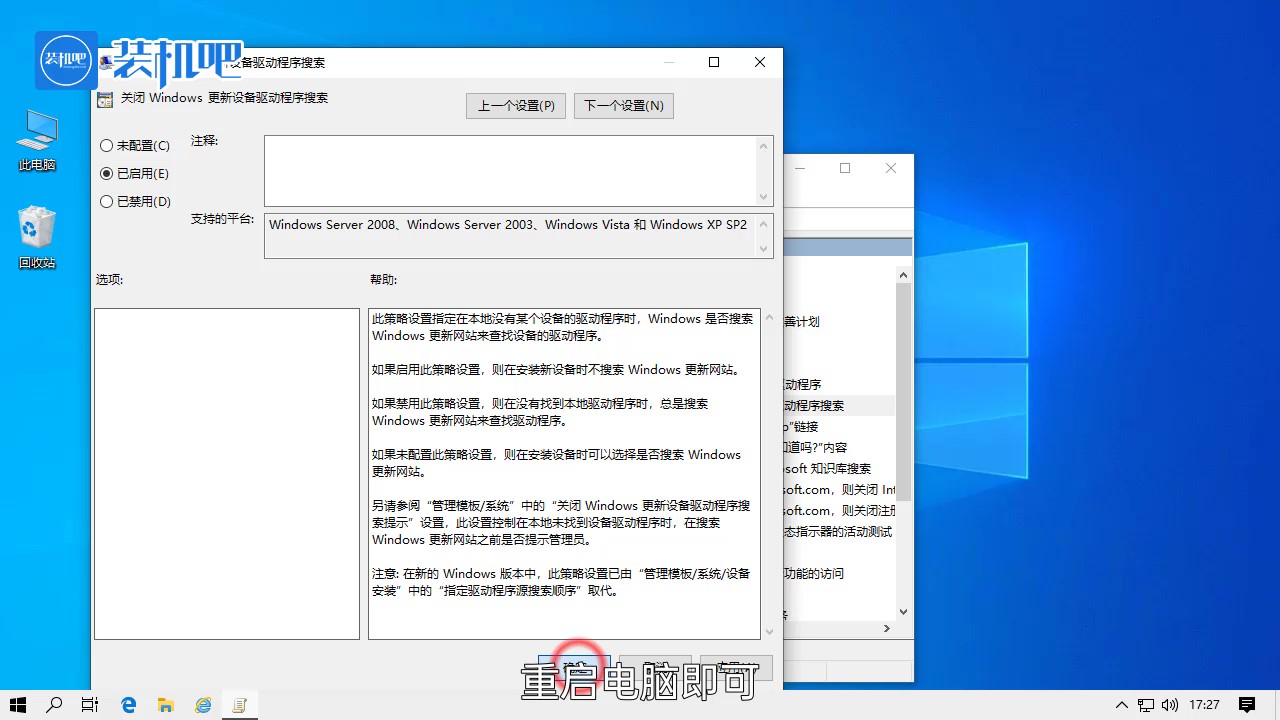The width and height of the screenshot is (1280, 720).
Task: Select the Group Policy Editor taskbar icon
Action: point(240,705)
